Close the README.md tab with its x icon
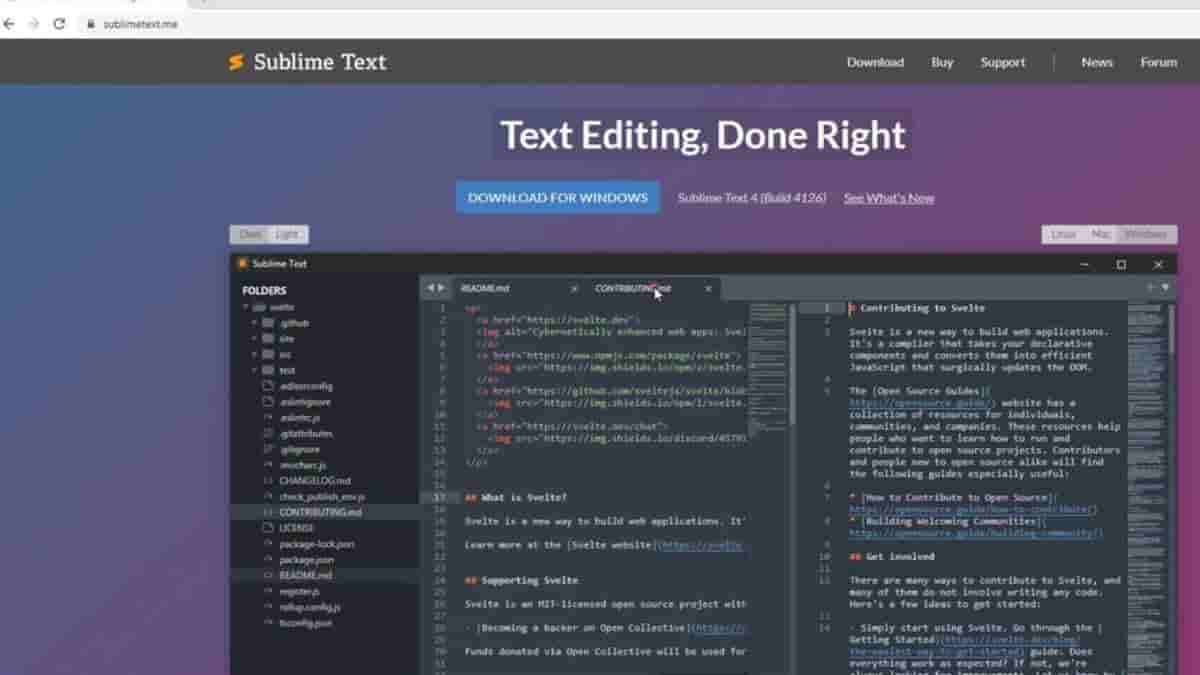The image size is (1200, 675). (x=573, y=288)
